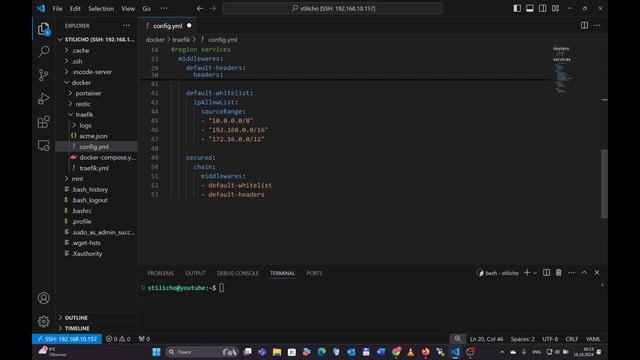The image size is (640, 360).
Task: Open editor More Actions ellipsis
Action: click(x=597, y=25)
